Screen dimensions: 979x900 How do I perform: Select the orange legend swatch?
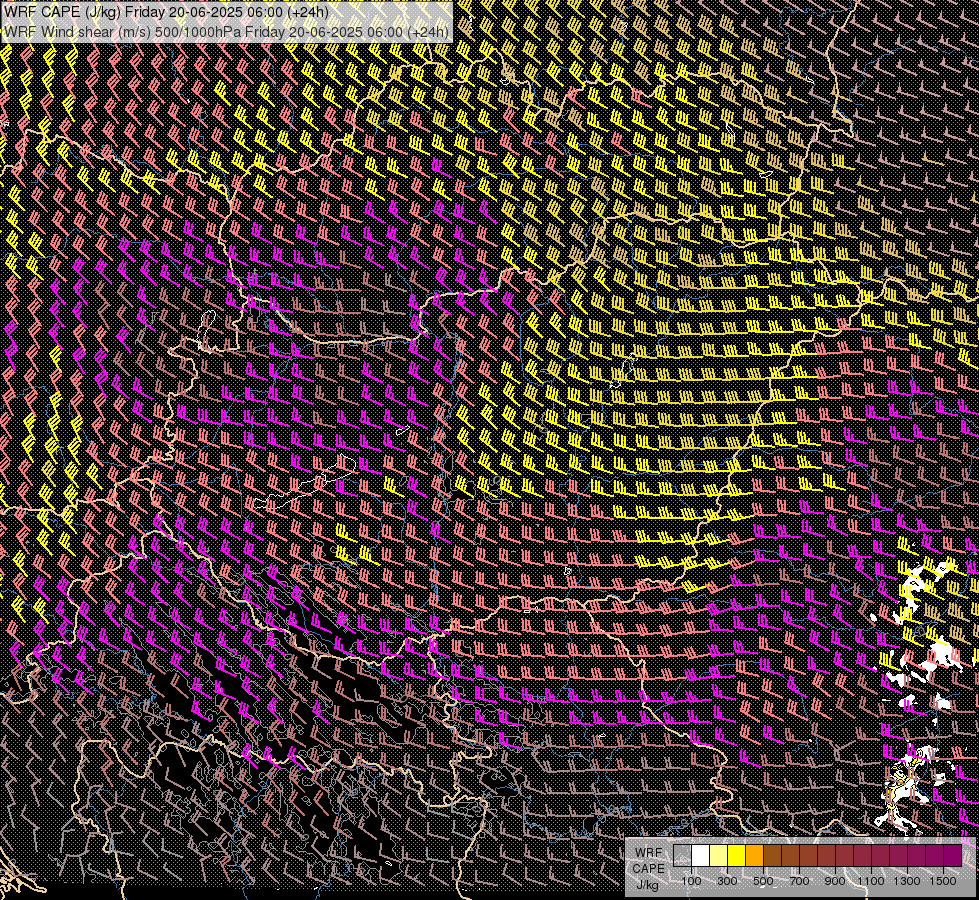pos(754,855)
